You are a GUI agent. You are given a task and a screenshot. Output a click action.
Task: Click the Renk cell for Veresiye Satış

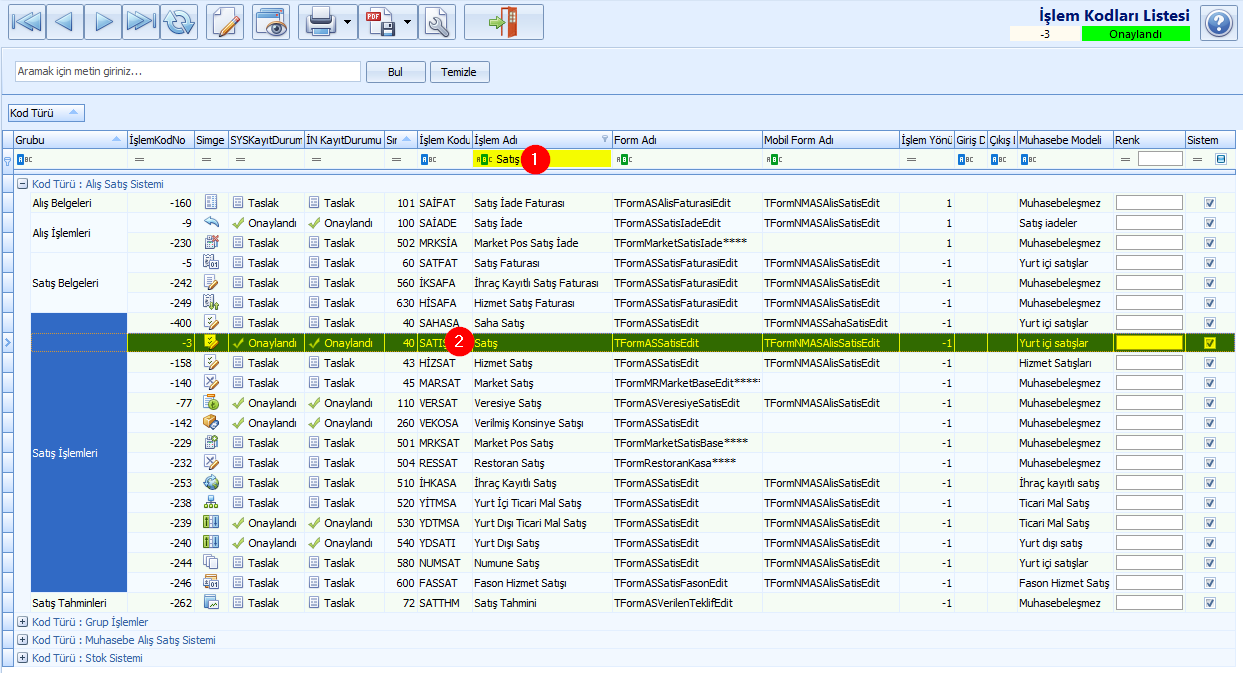coord(1149,403)
